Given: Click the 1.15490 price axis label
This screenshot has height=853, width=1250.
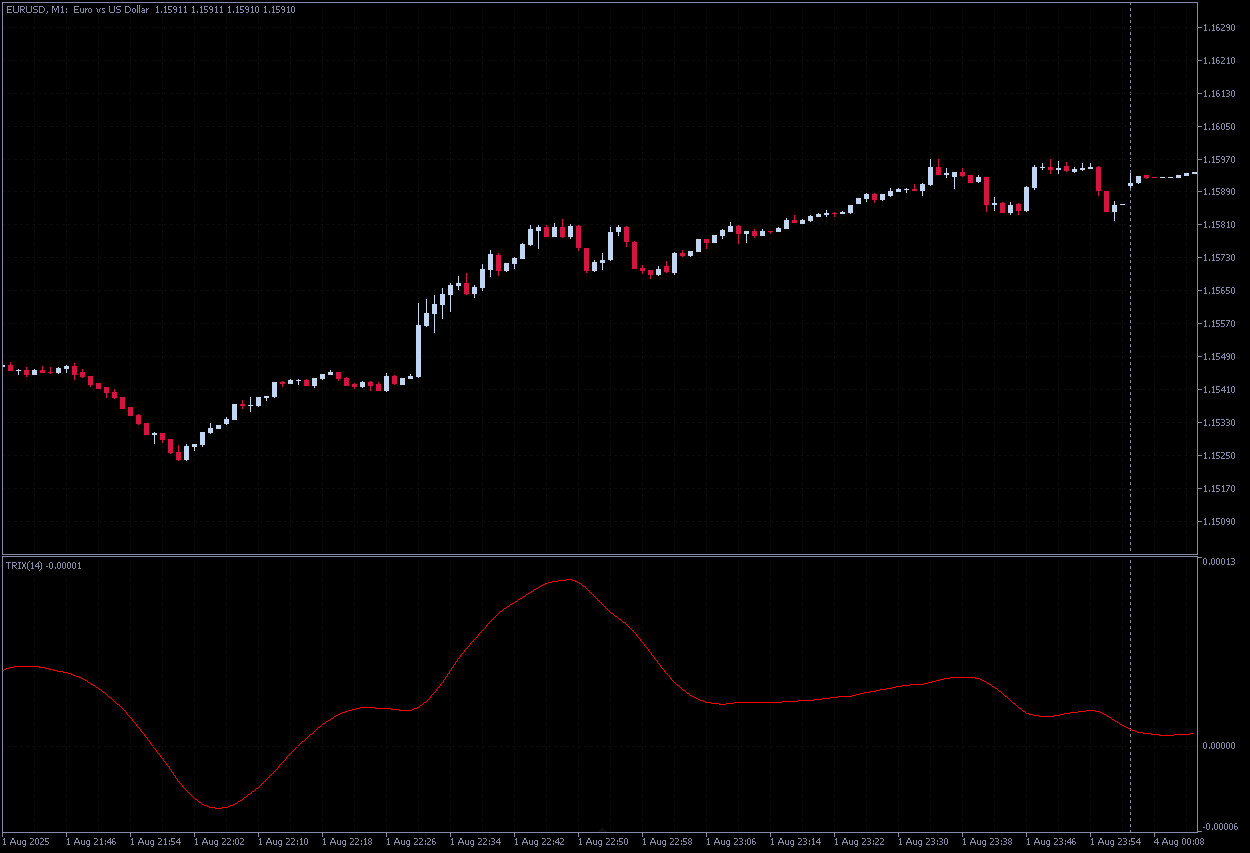Looking at the screenshot, I should 1218,357.
